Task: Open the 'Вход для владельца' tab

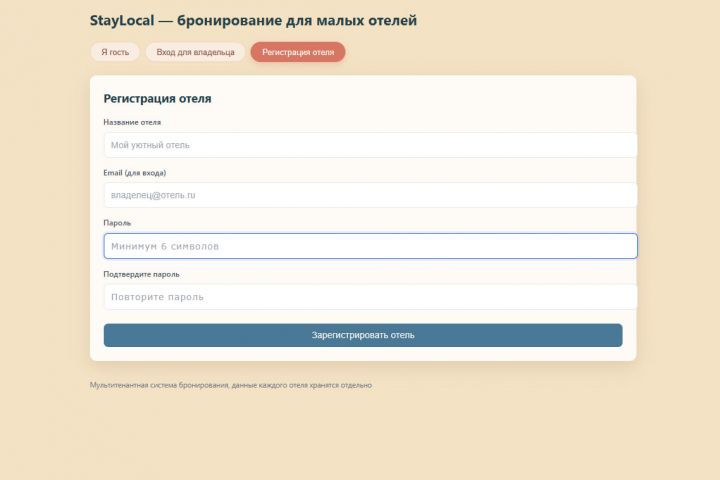Action: coord(195,52)
